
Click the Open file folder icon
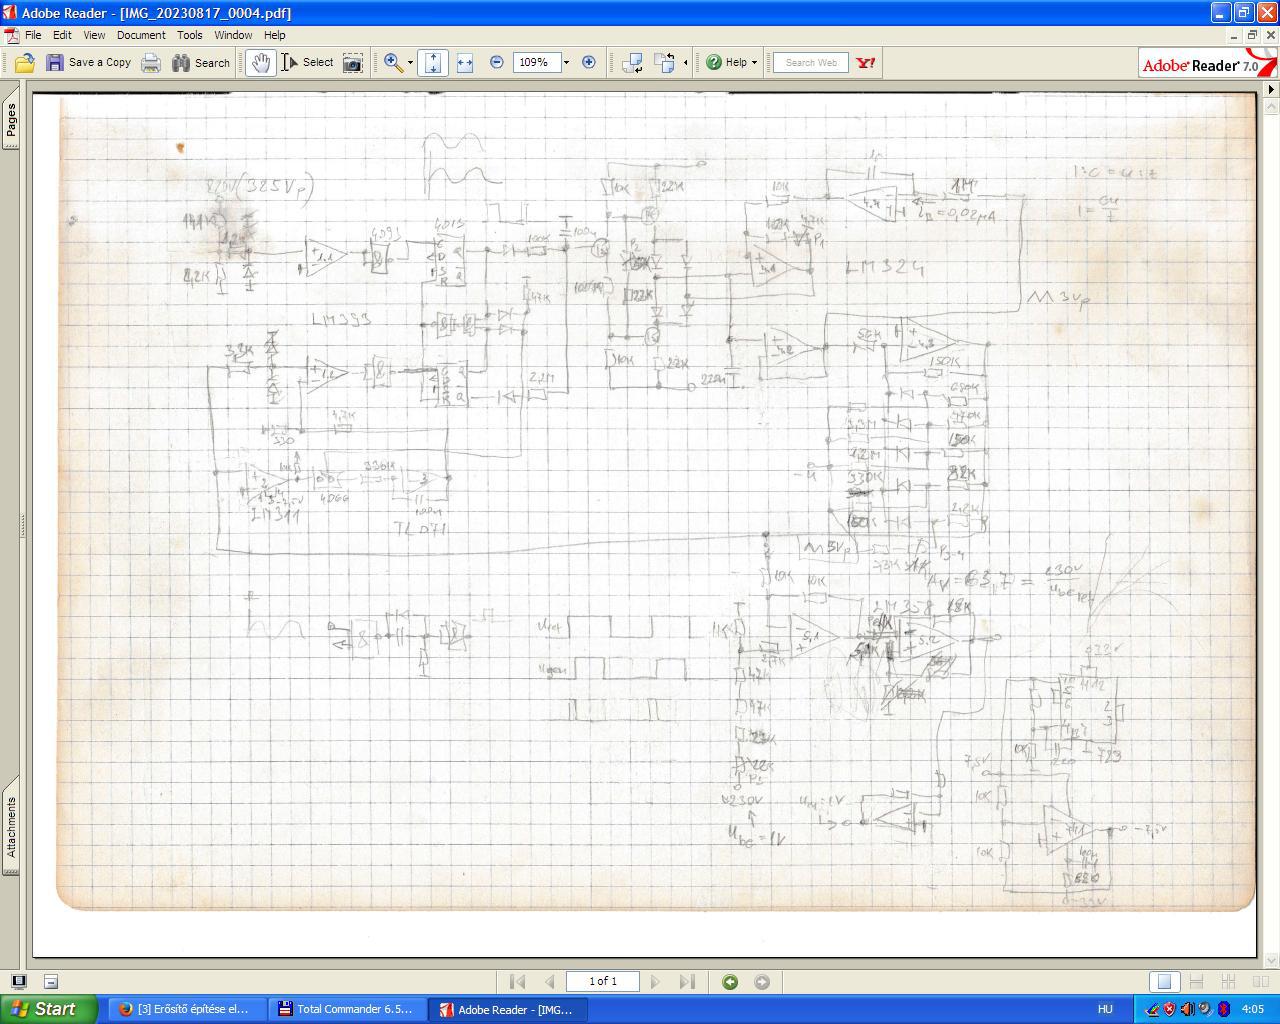pyautogui.click(x=24, y=62)
